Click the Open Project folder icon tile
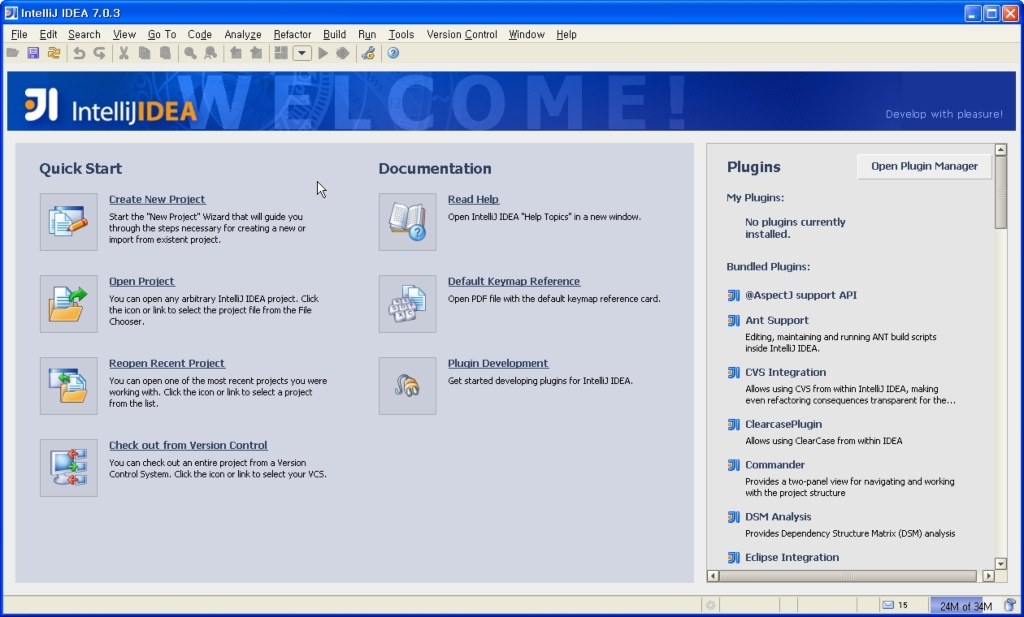This screenshot has height=617, width=1024. (x=69, y=304)
